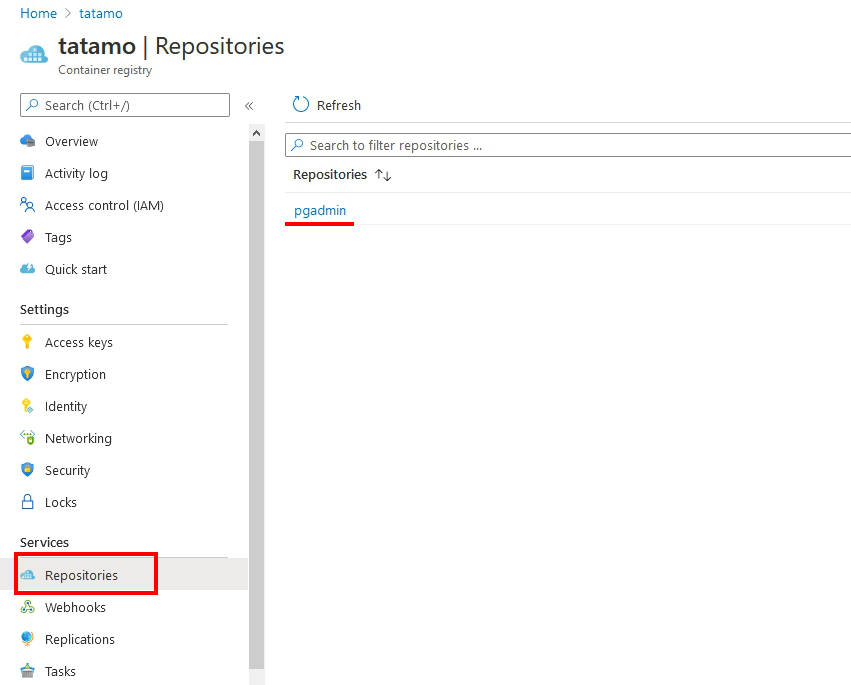This screenshot has height=685, width=851.
Task: Open the pgadmin repository link
Action: click(320, 210)
